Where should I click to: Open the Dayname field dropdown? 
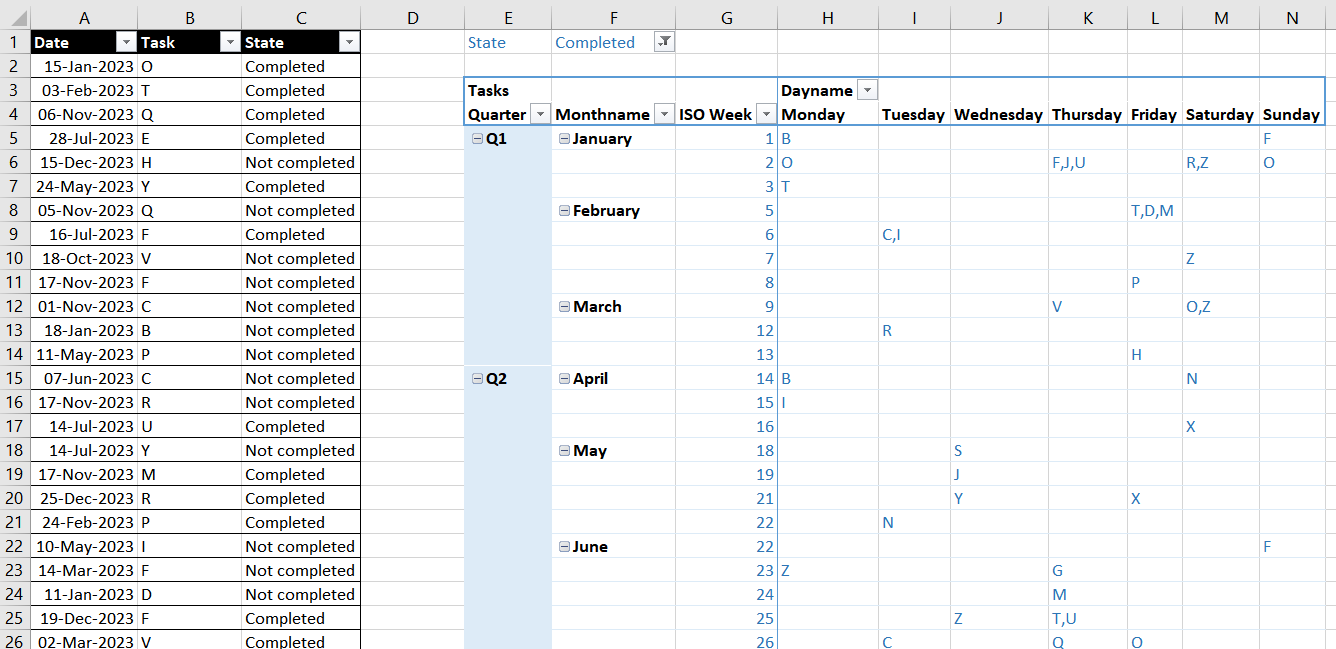point(868,90)
